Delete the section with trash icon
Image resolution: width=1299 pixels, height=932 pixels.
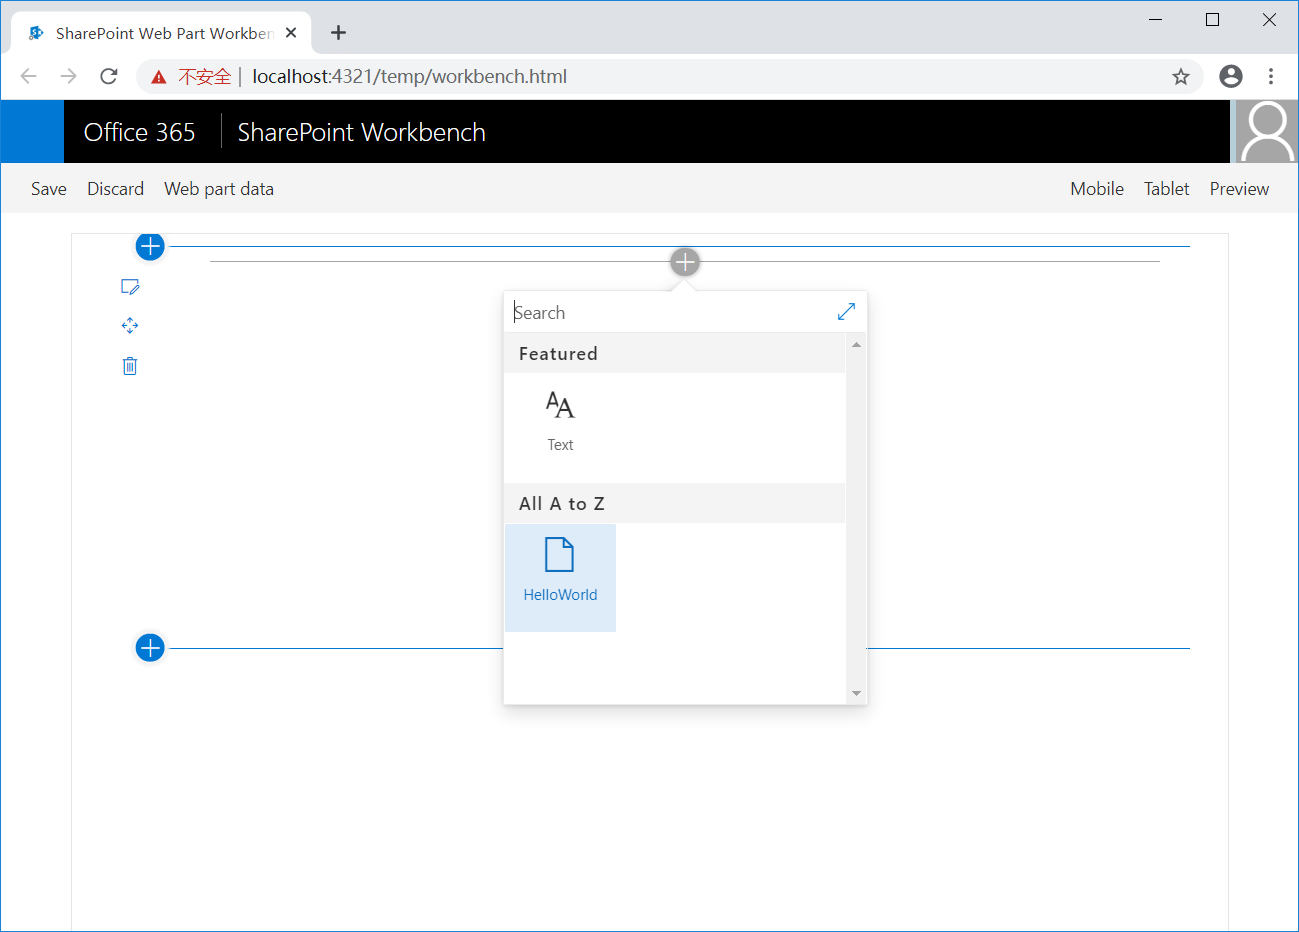130,366
